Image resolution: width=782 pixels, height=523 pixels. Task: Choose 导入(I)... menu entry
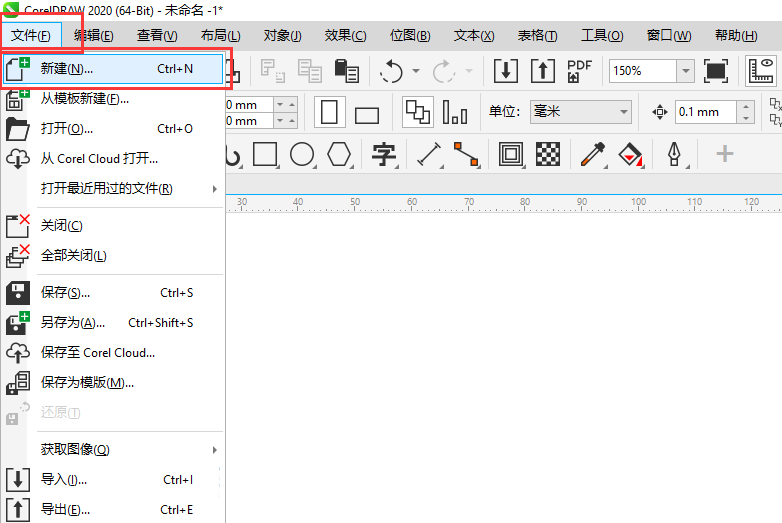[x=113, y=480]
